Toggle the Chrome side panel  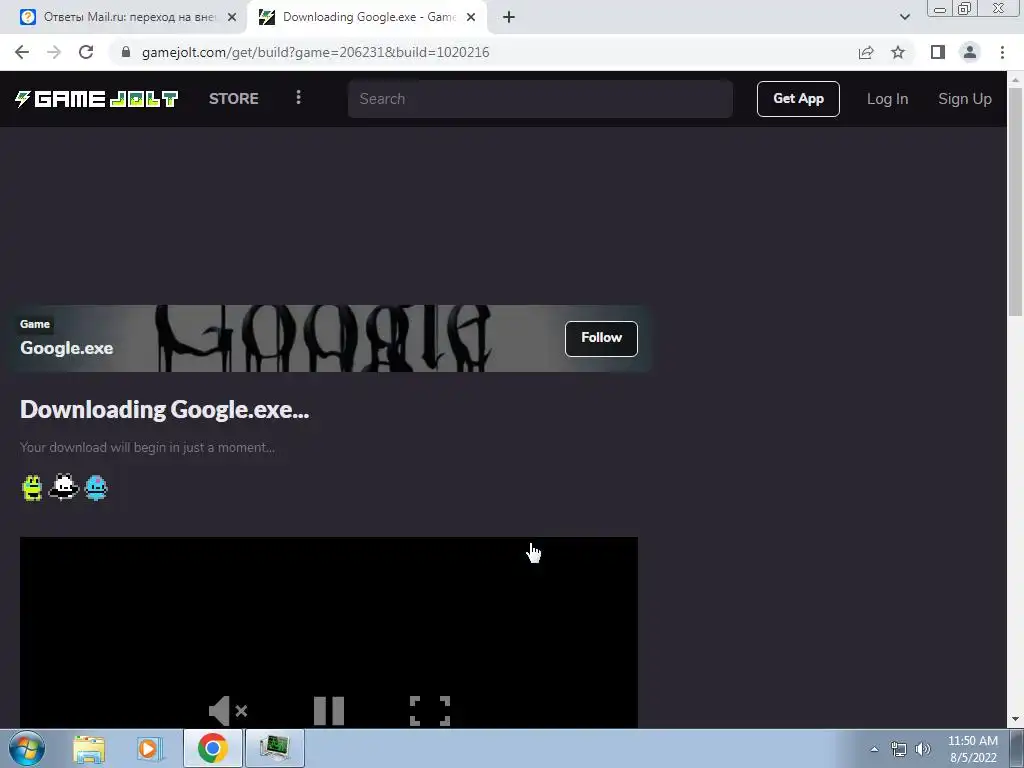(938, 52)
